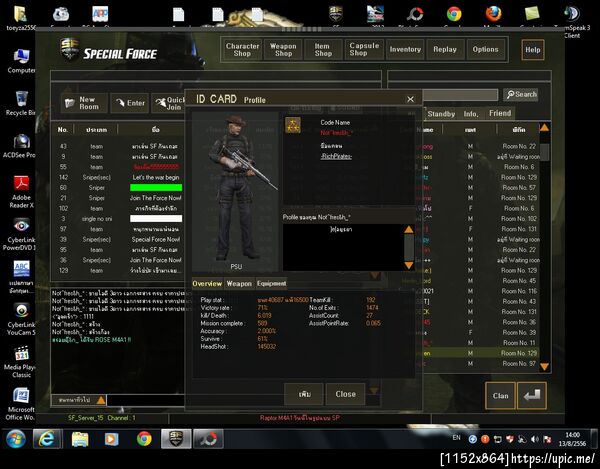The width and height of the screenshot is (600, 469).
Task: Click the return arrow icon button
Action: pos(532,396)
